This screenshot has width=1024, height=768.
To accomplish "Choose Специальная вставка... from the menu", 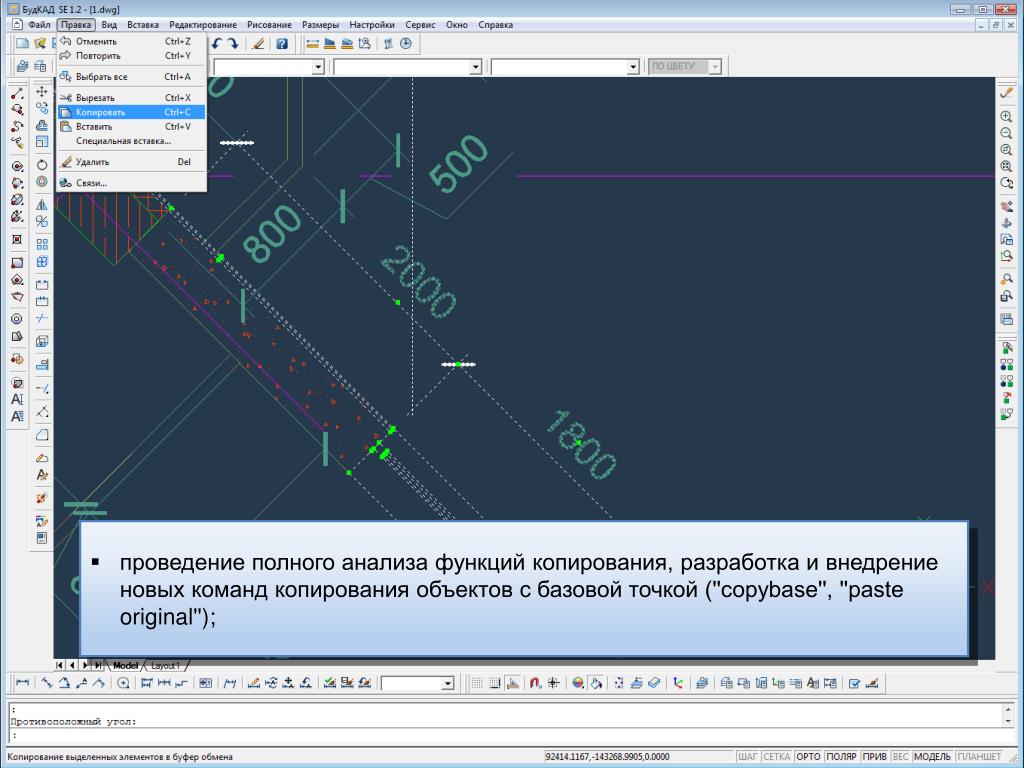I will pos(131,141).
